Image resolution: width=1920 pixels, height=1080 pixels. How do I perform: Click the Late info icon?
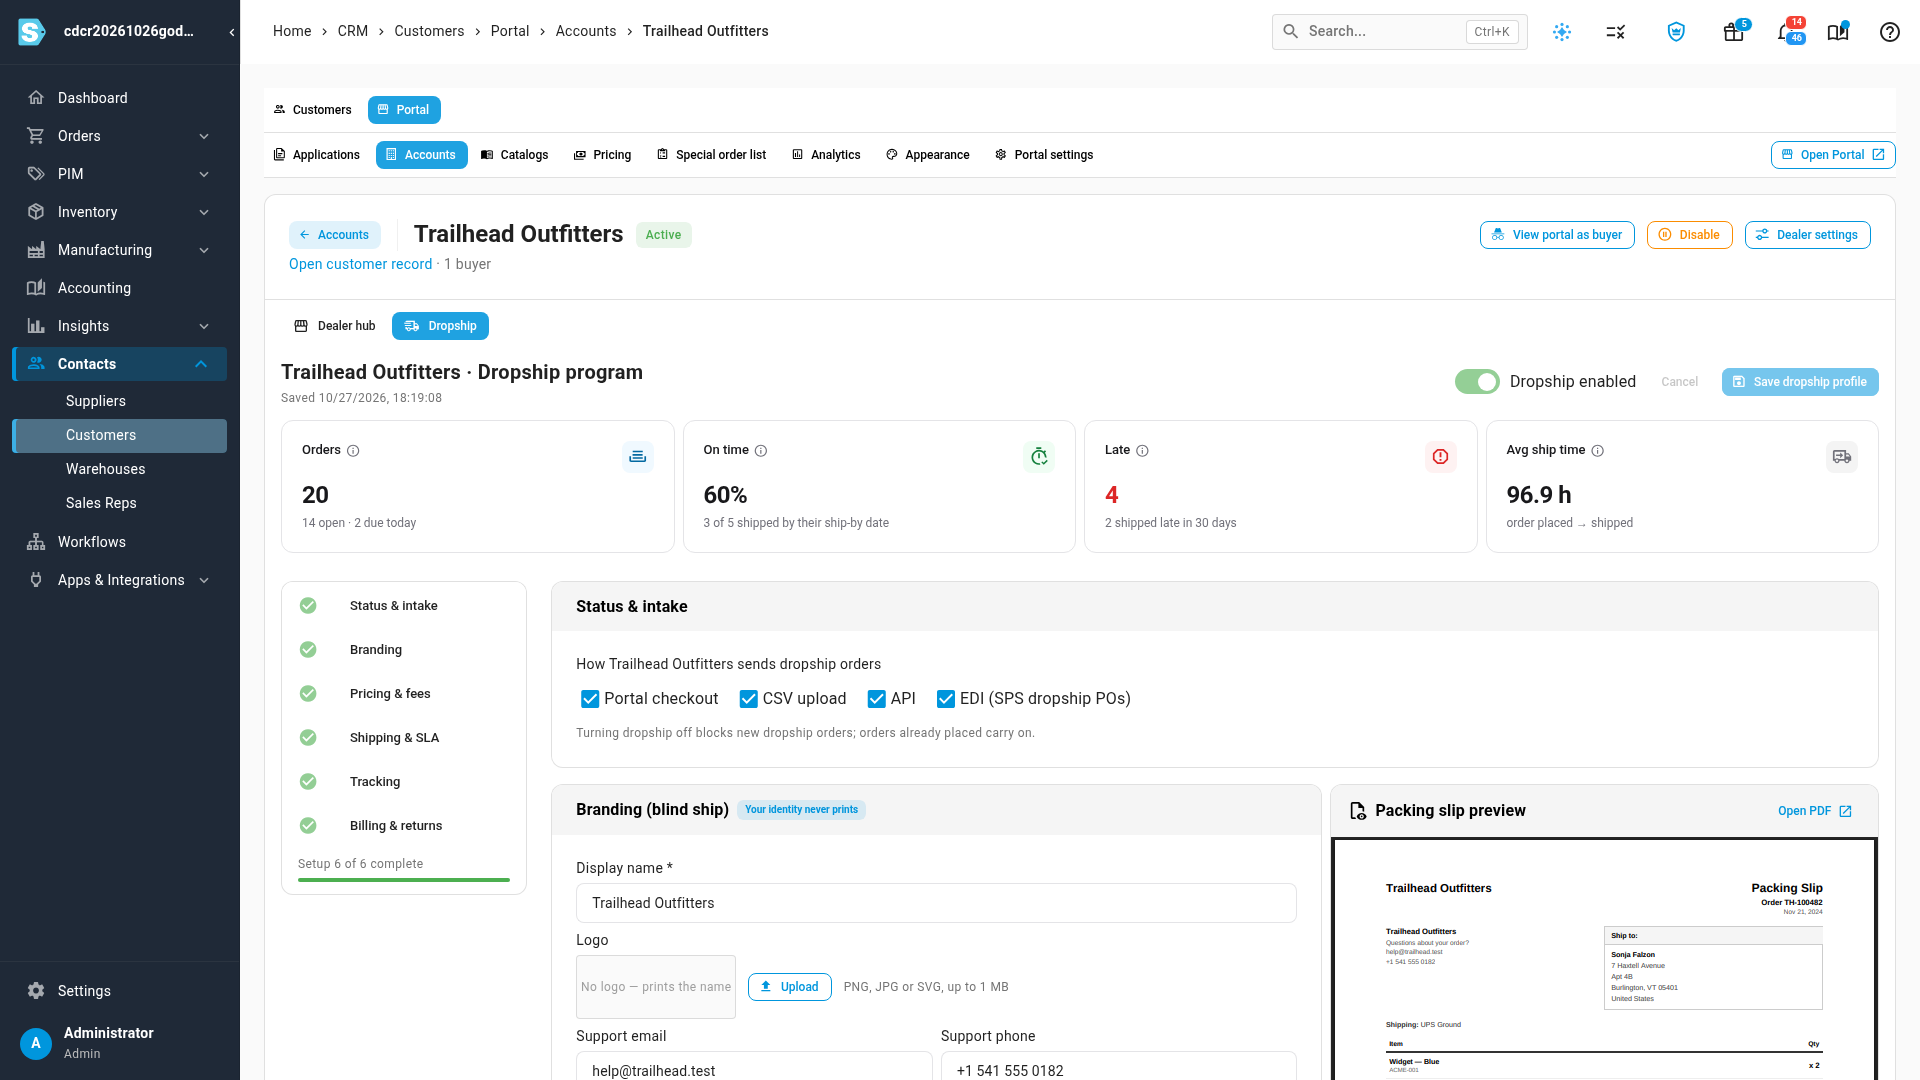1143,451
